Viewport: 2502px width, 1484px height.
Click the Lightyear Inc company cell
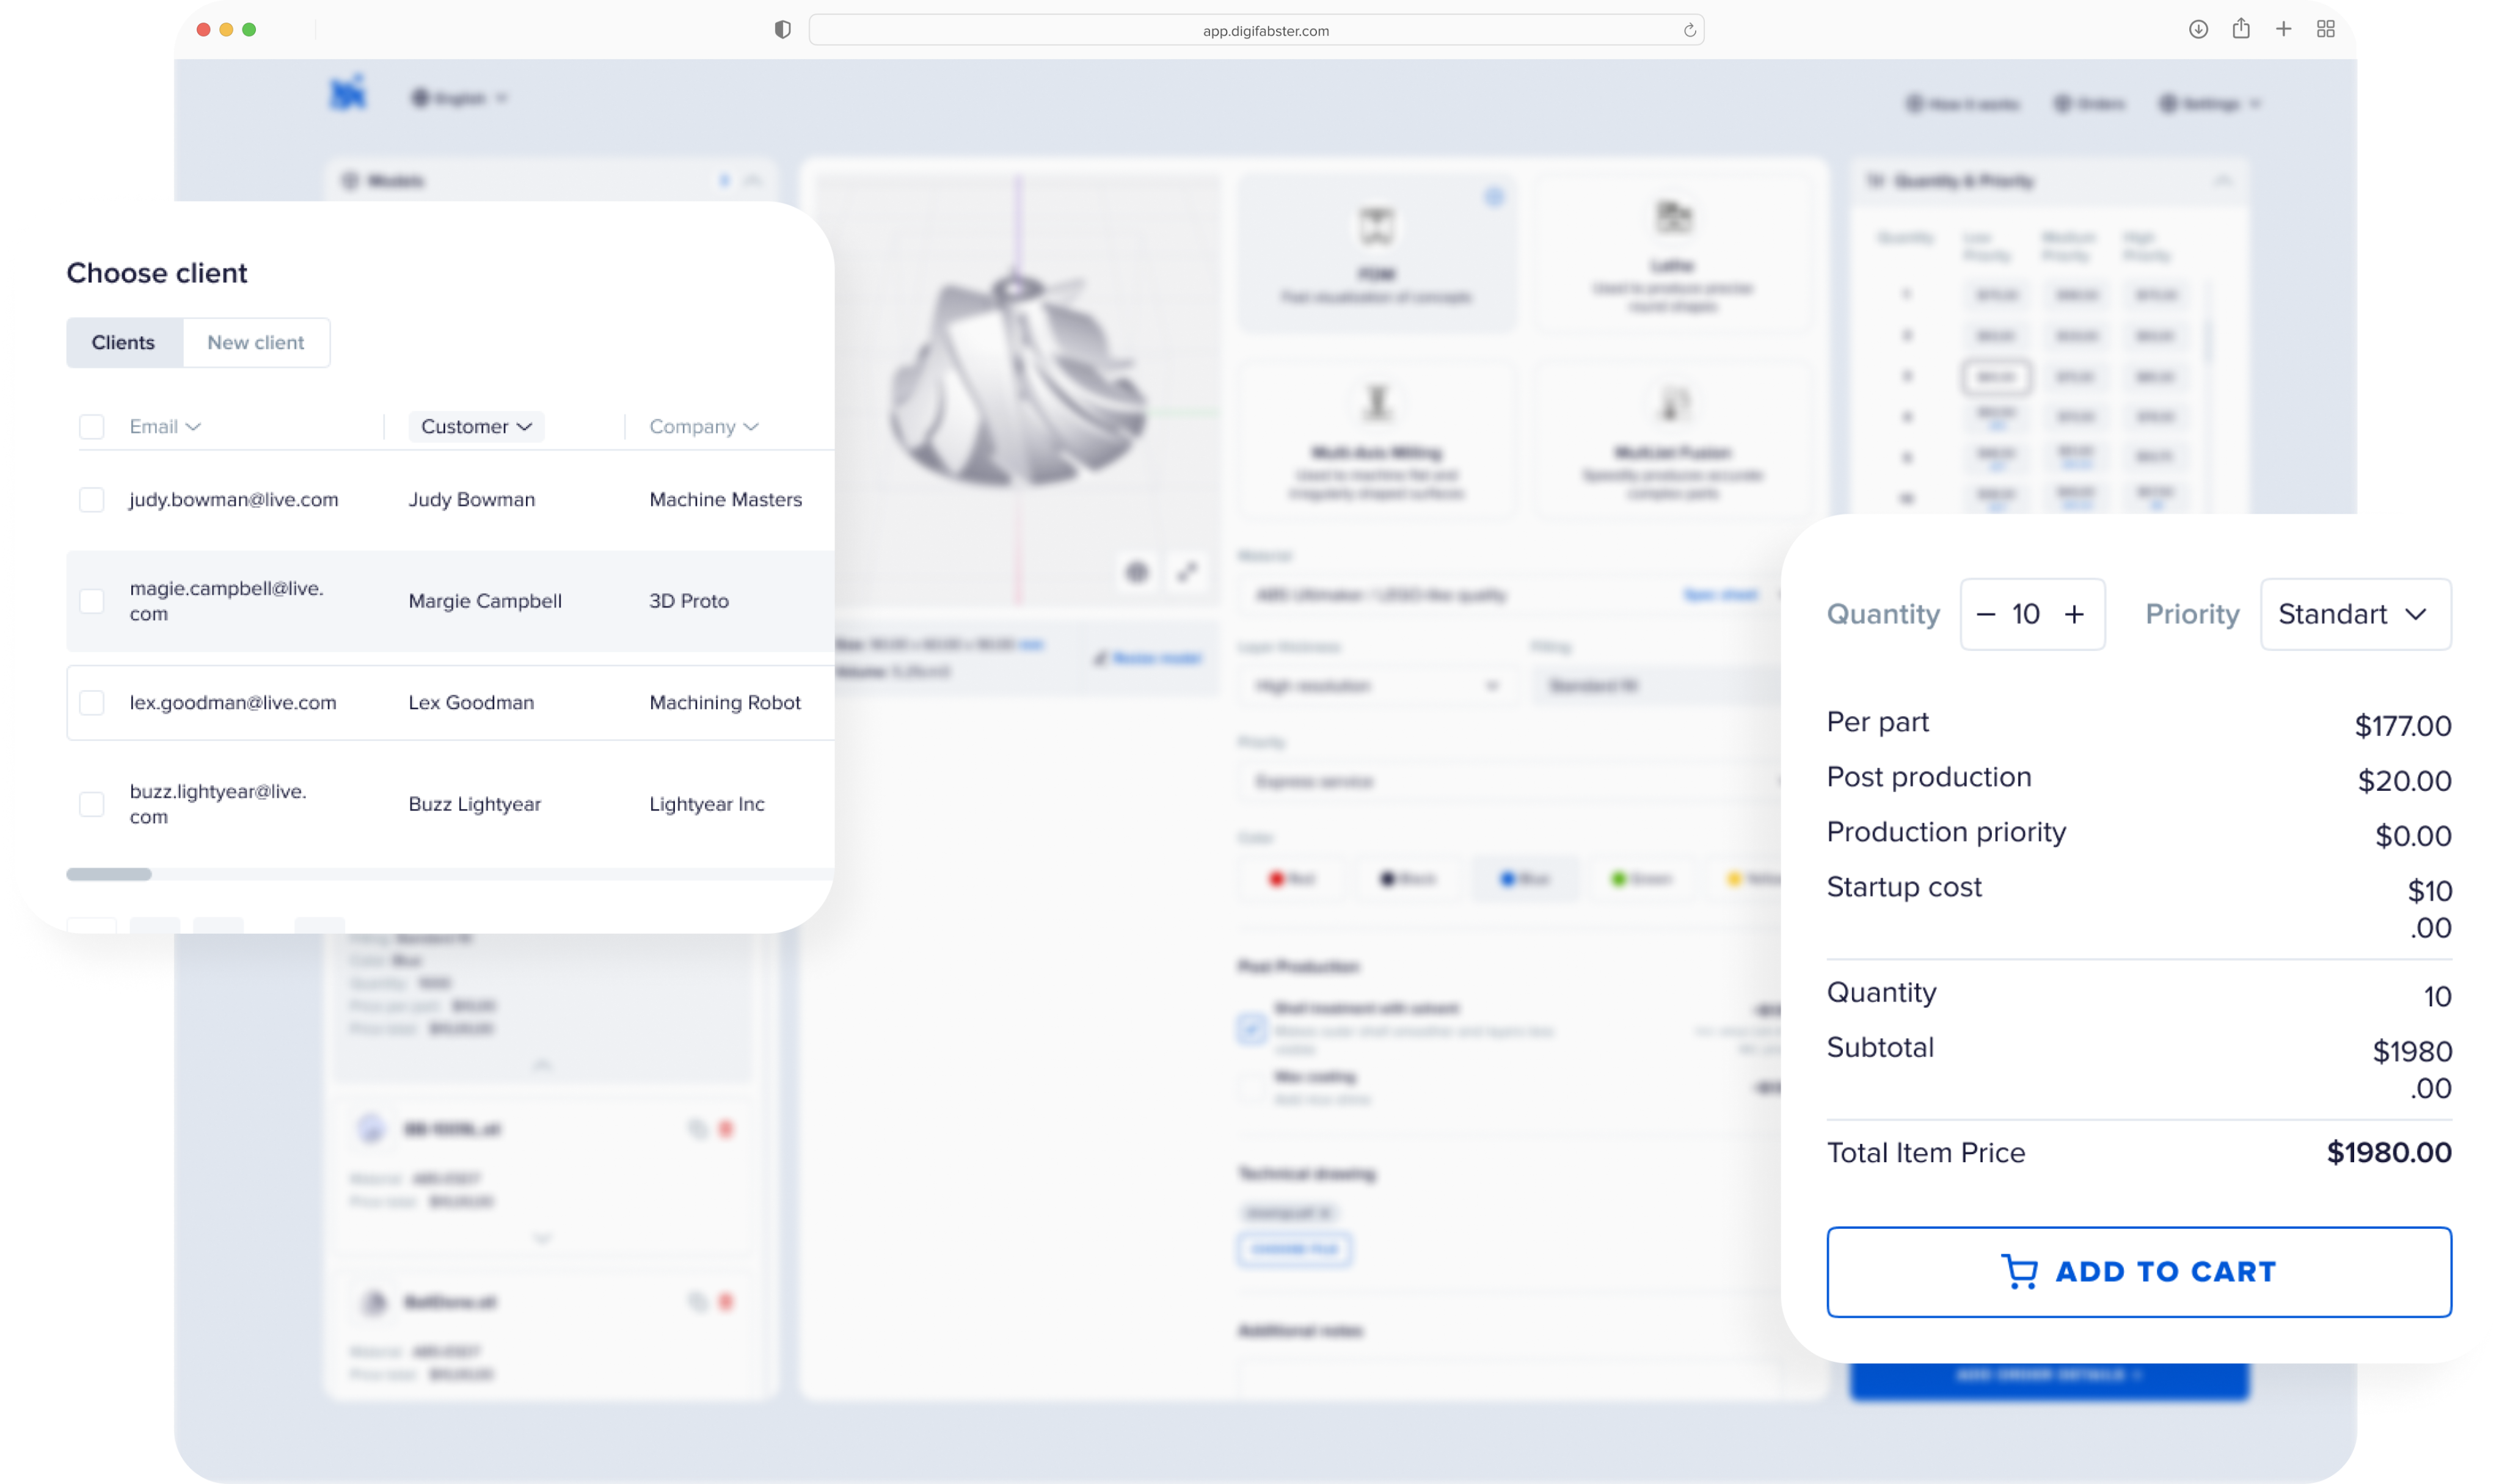click(706, 804)
